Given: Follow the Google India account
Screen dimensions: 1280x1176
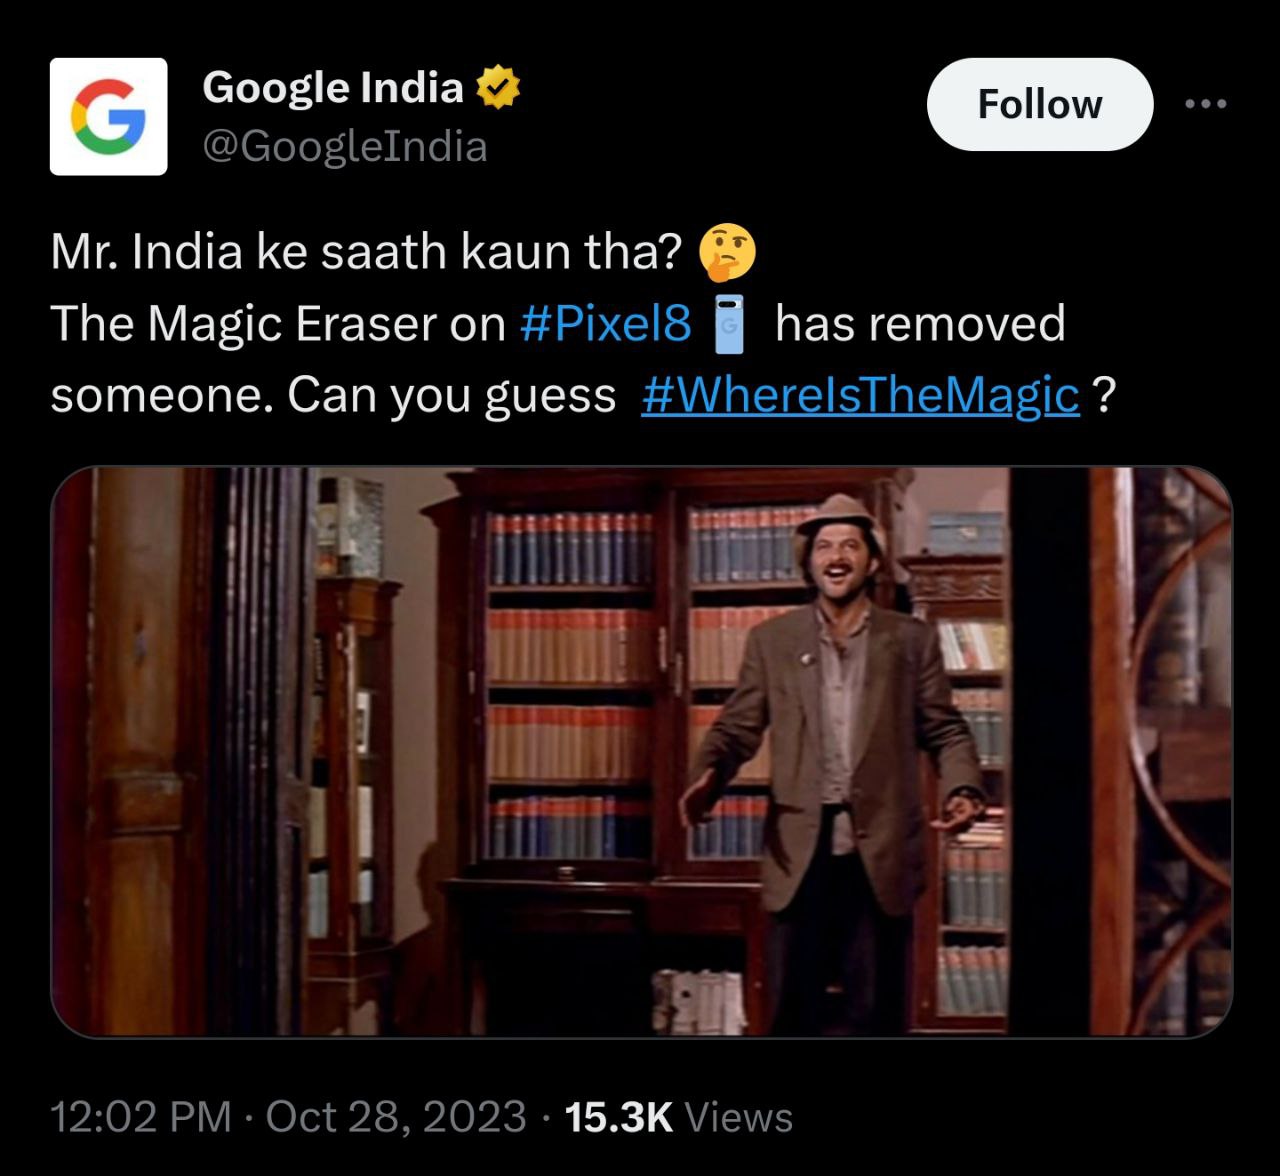Looking at the screenshot, I should click(1039, 104).
